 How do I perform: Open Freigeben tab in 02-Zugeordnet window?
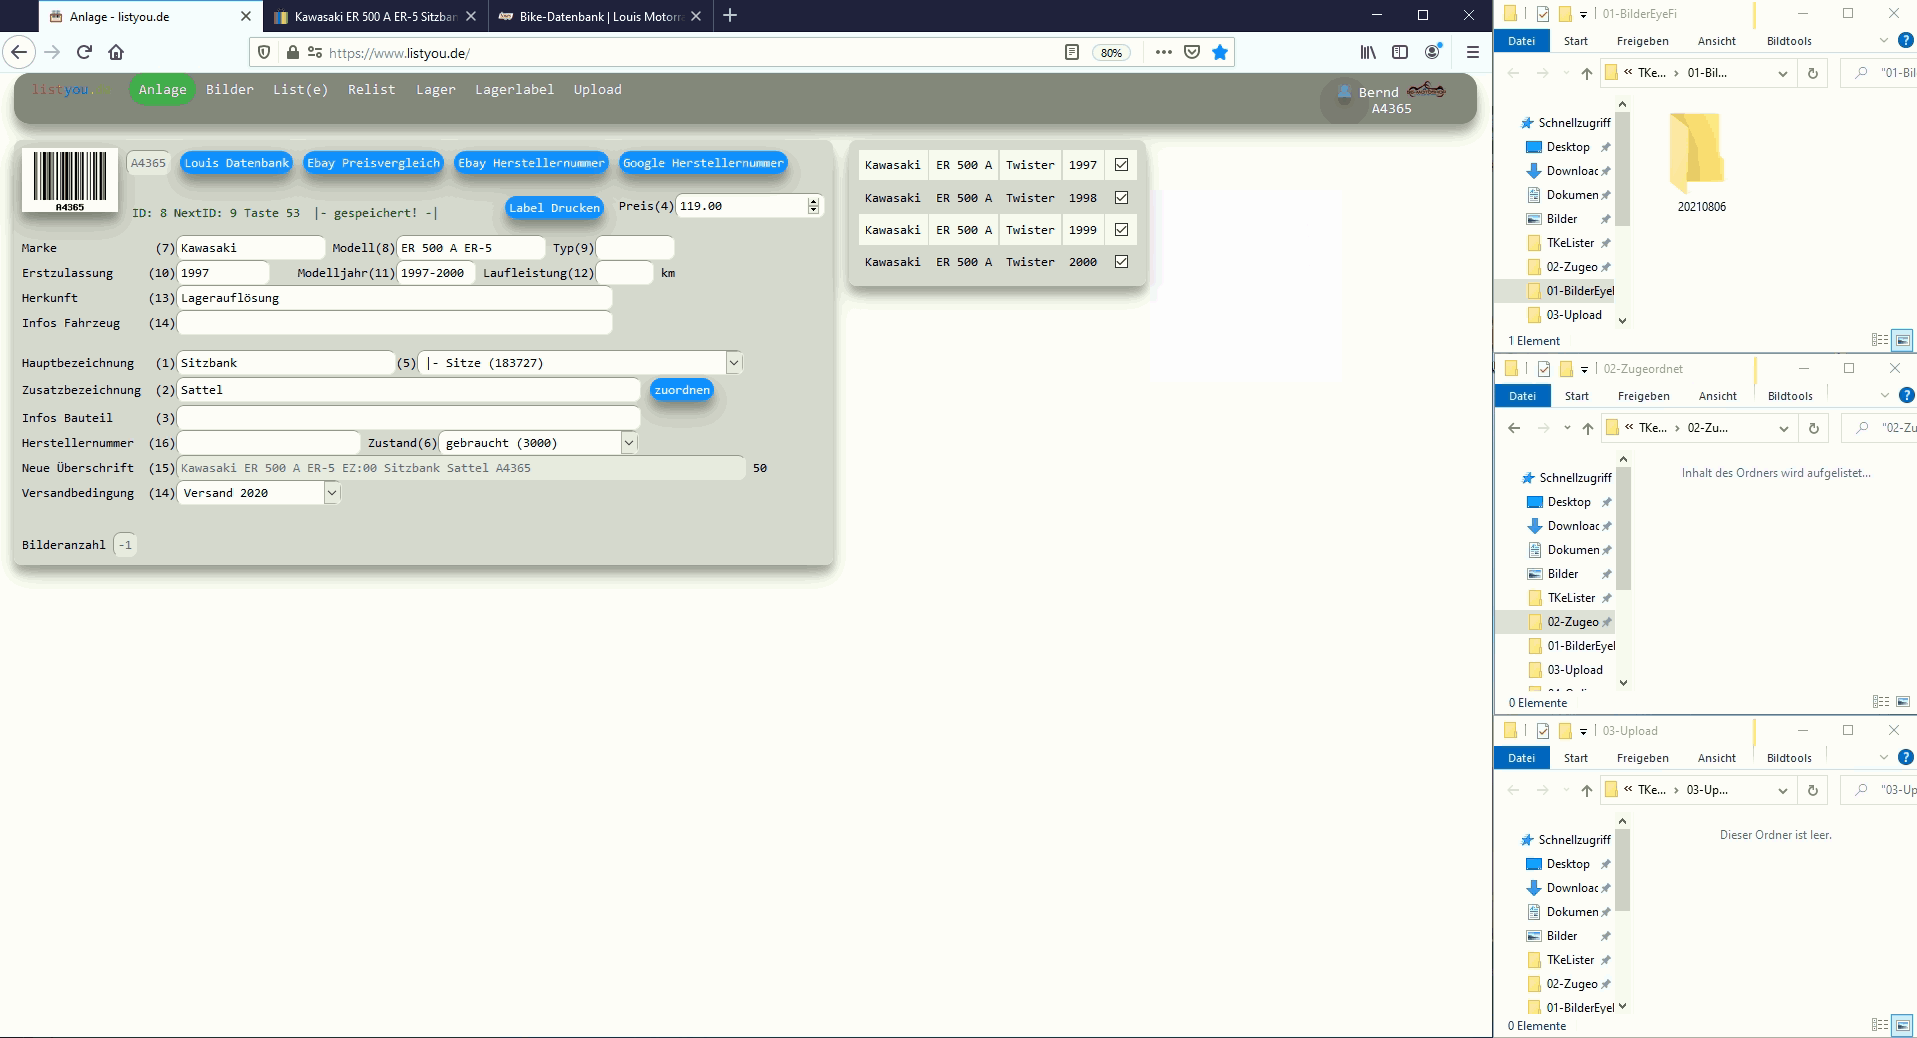coord(1644,396)
